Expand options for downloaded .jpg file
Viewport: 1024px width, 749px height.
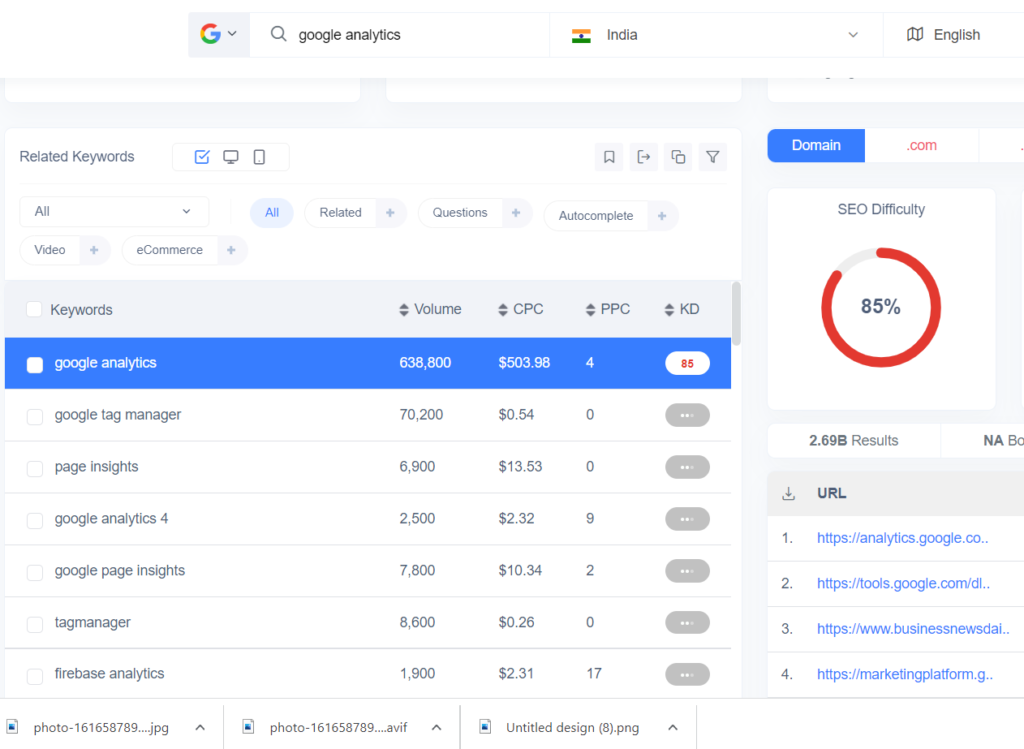[200, 727]
